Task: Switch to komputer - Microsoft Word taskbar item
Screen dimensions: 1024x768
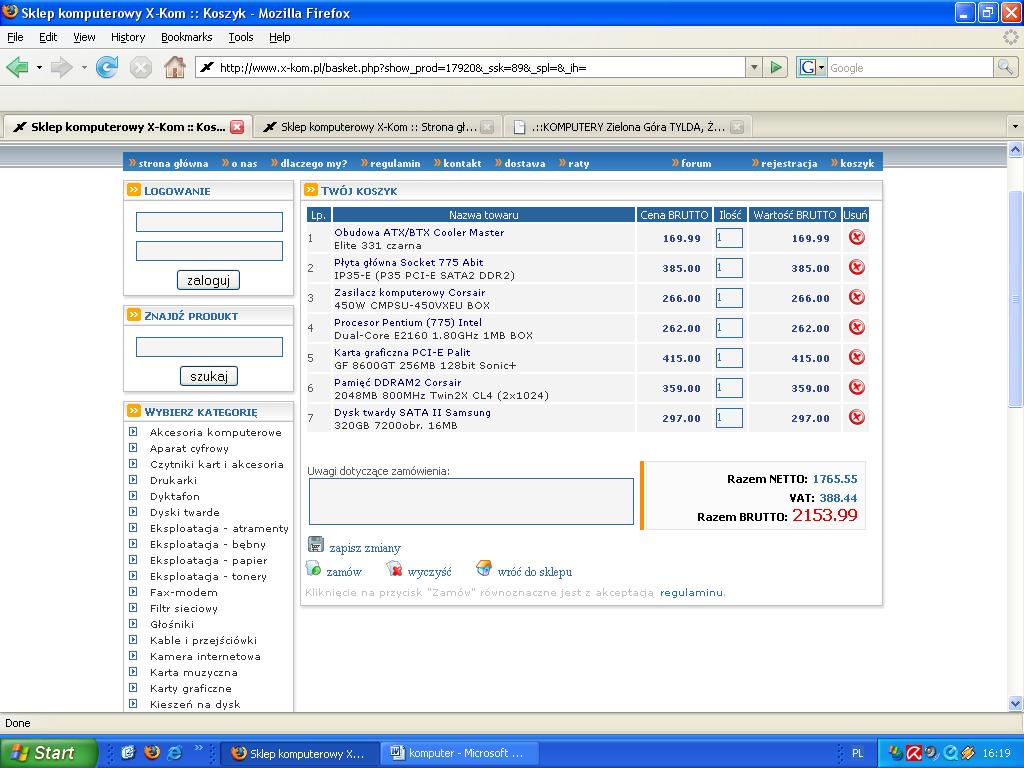Action: pyautogui.click(x=460, y=753)
